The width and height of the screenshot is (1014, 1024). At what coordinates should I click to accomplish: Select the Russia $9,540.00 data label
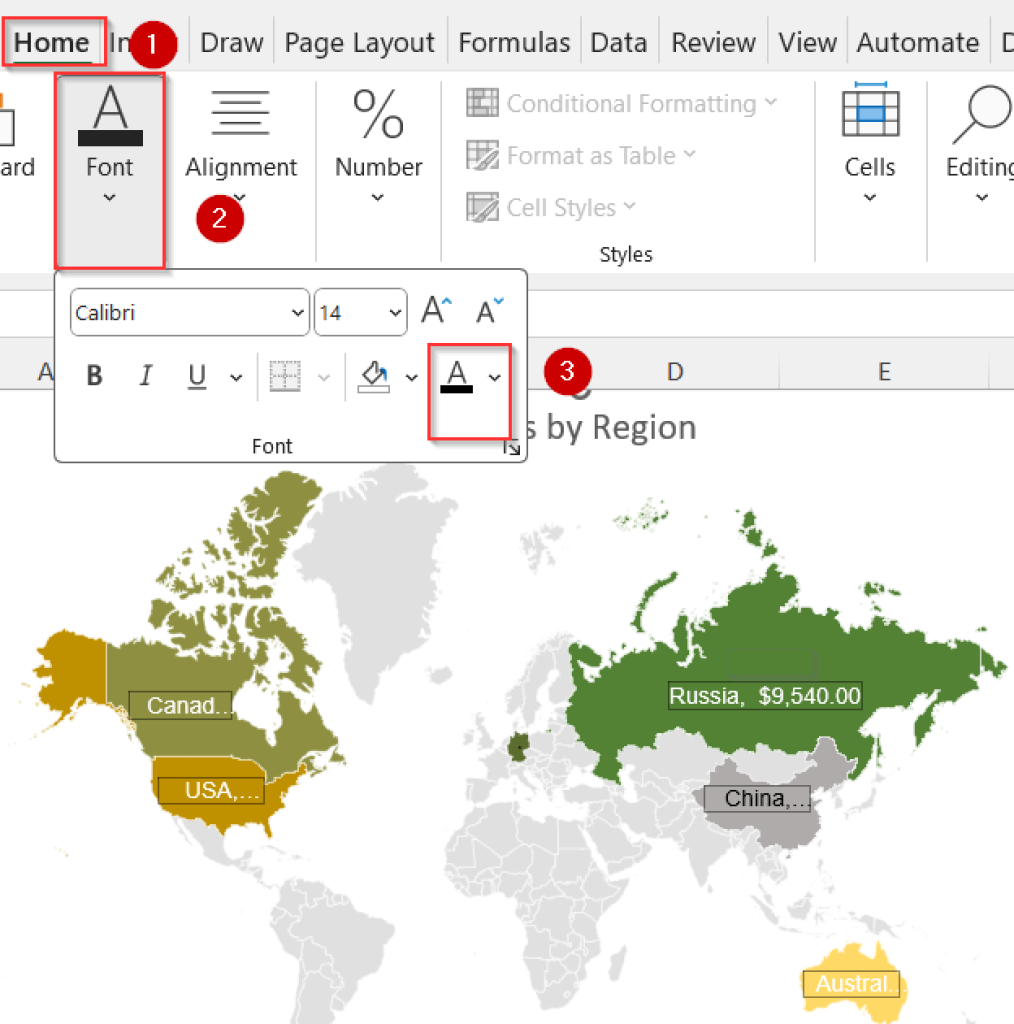[x=764, y=695]
